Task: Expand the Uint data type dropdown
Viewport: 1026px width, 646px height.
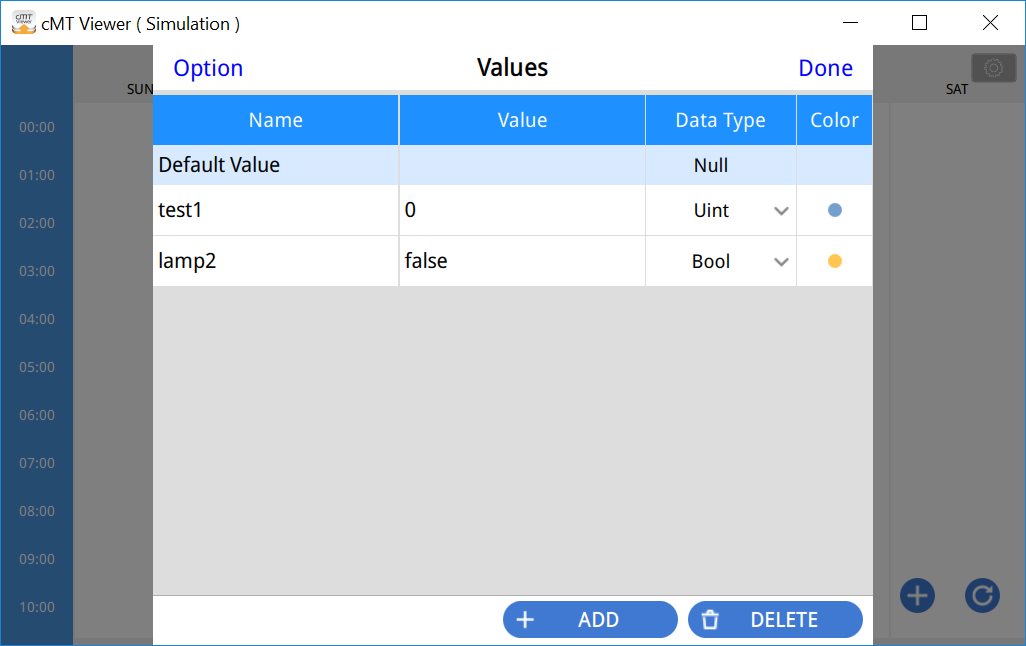Action: coord(781,211)
